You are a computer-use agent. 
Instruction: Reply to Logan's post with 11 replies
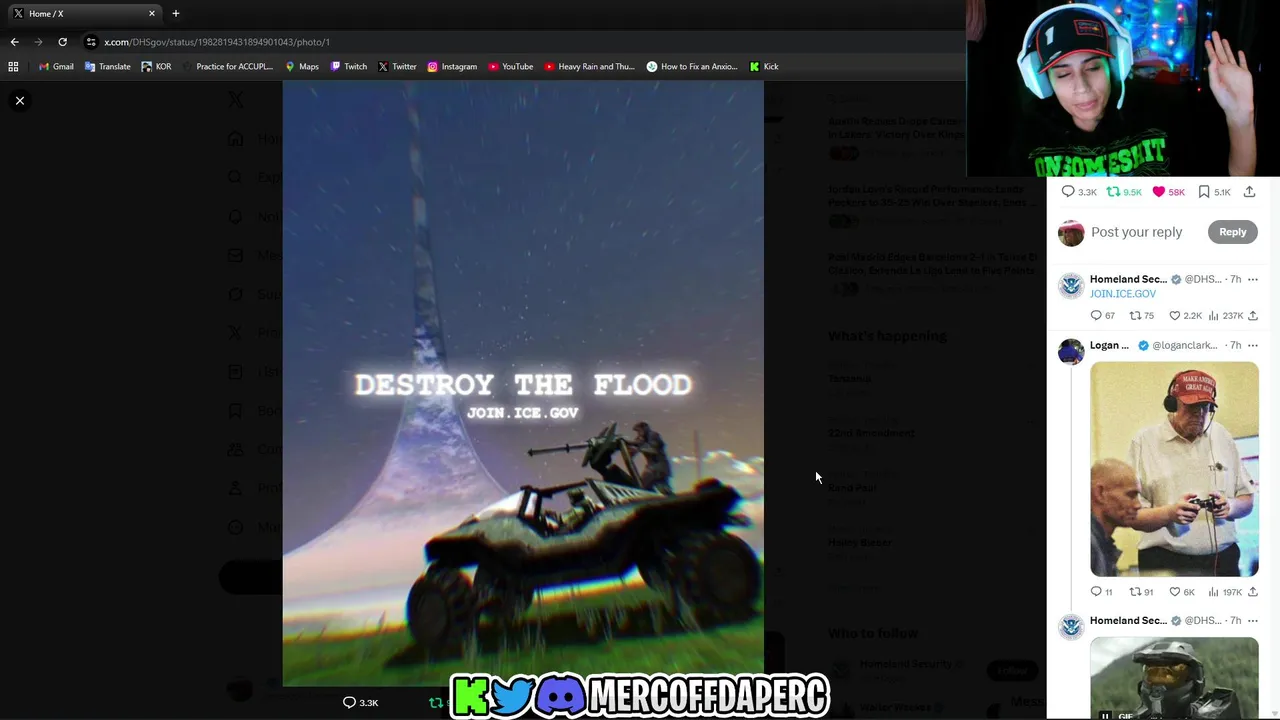tap(1101, 592)
